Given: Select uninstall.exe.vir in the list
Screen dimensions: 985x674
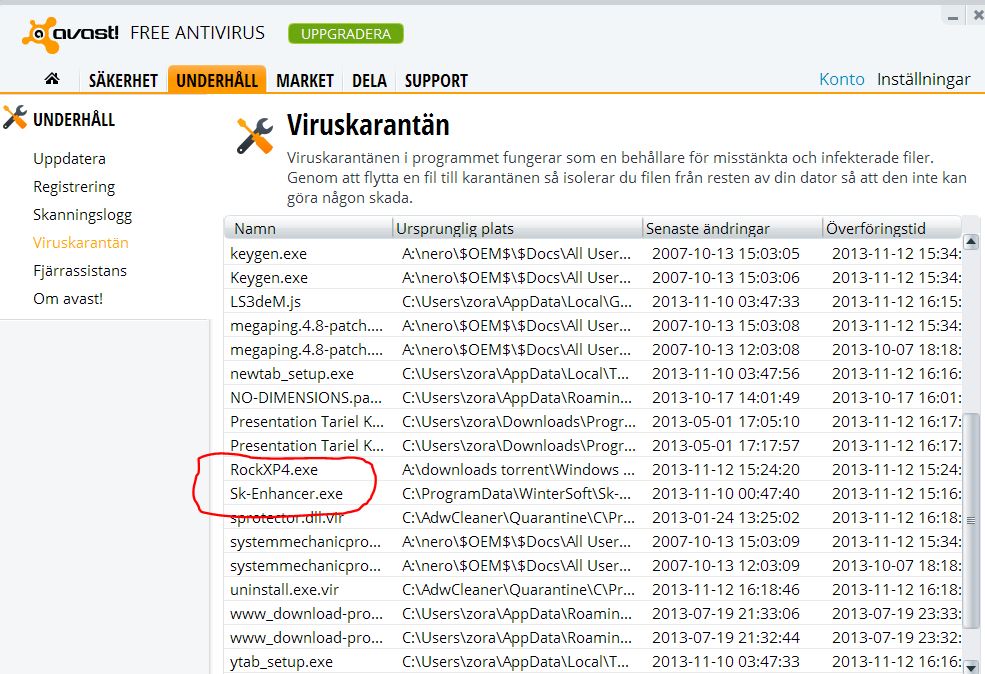Looking at the screenshot, I should [x=592, y=590].
